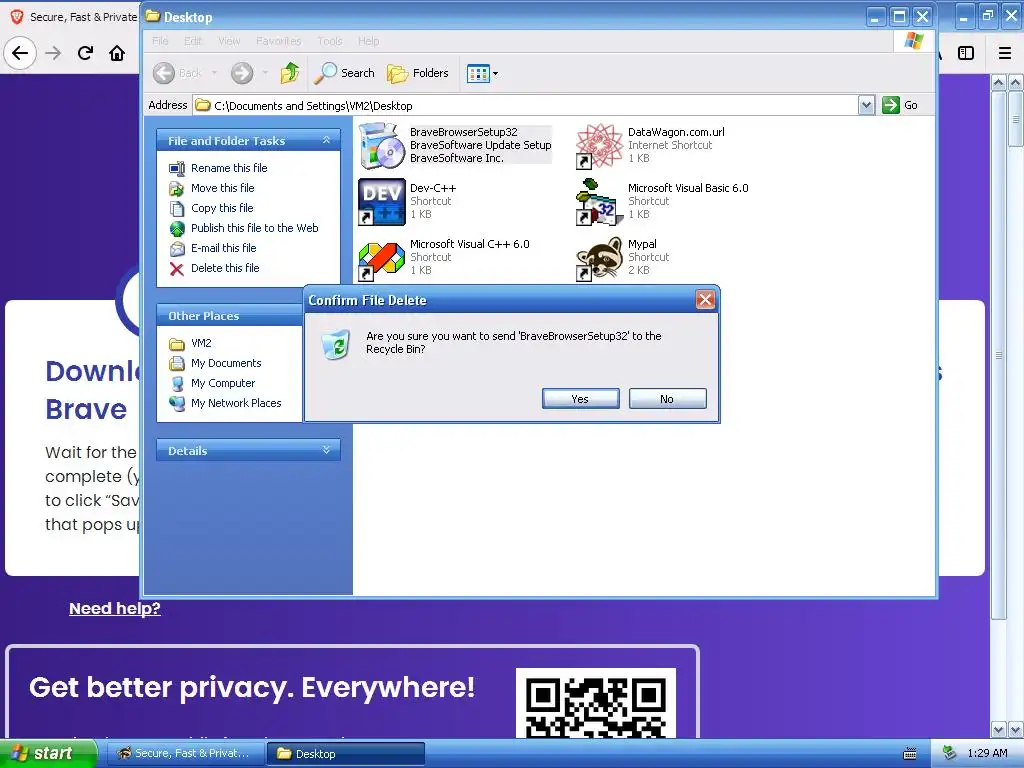The height and width of the screenshot is (768, 1024).
Task: Go to the browser home page
Action: tap(117, 53)
